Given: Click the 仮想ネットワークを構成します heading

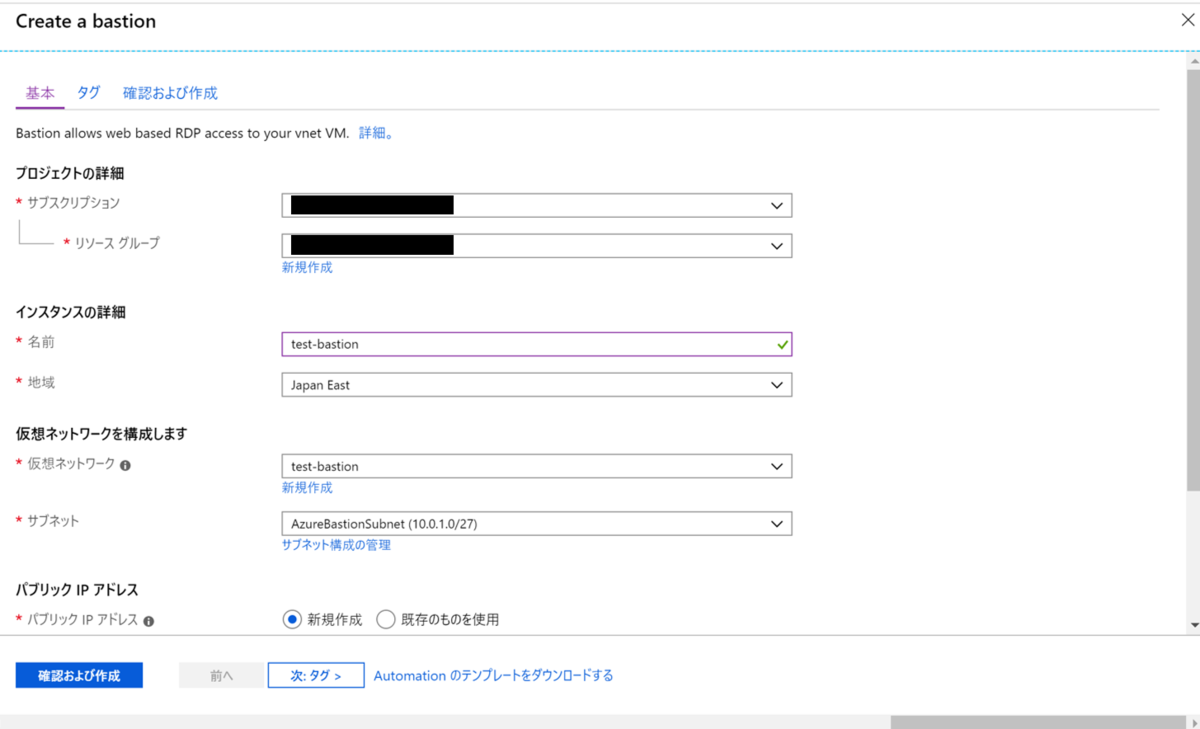Looking at the screenshot, I should (x=102, y=434).
